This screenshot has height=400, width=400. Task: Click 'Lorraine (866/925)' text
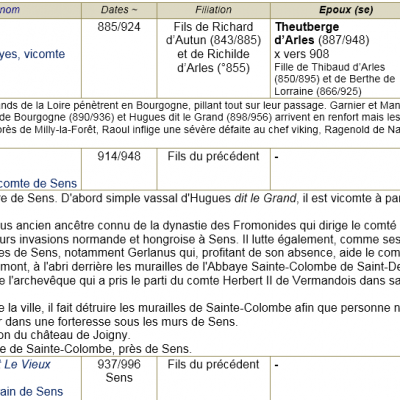tap(318, 91)
